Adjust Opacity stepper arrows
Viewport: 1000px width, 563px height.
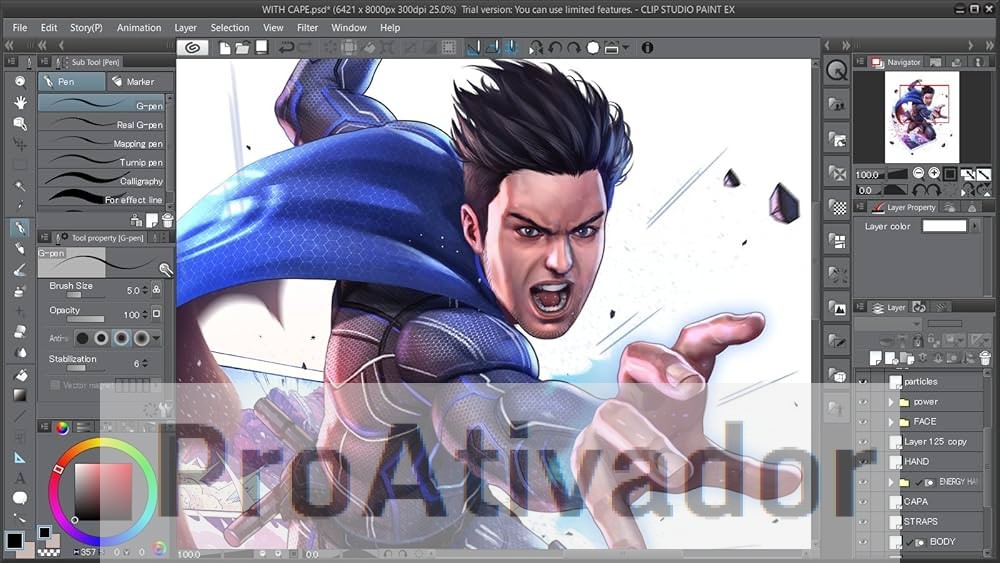coord(145,314)
